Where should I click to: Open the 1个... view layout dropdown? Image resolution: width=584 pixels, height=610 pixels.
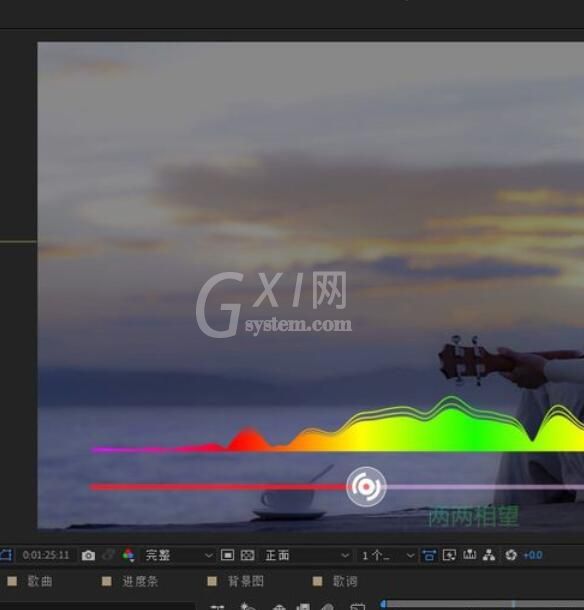click(388, 555)
